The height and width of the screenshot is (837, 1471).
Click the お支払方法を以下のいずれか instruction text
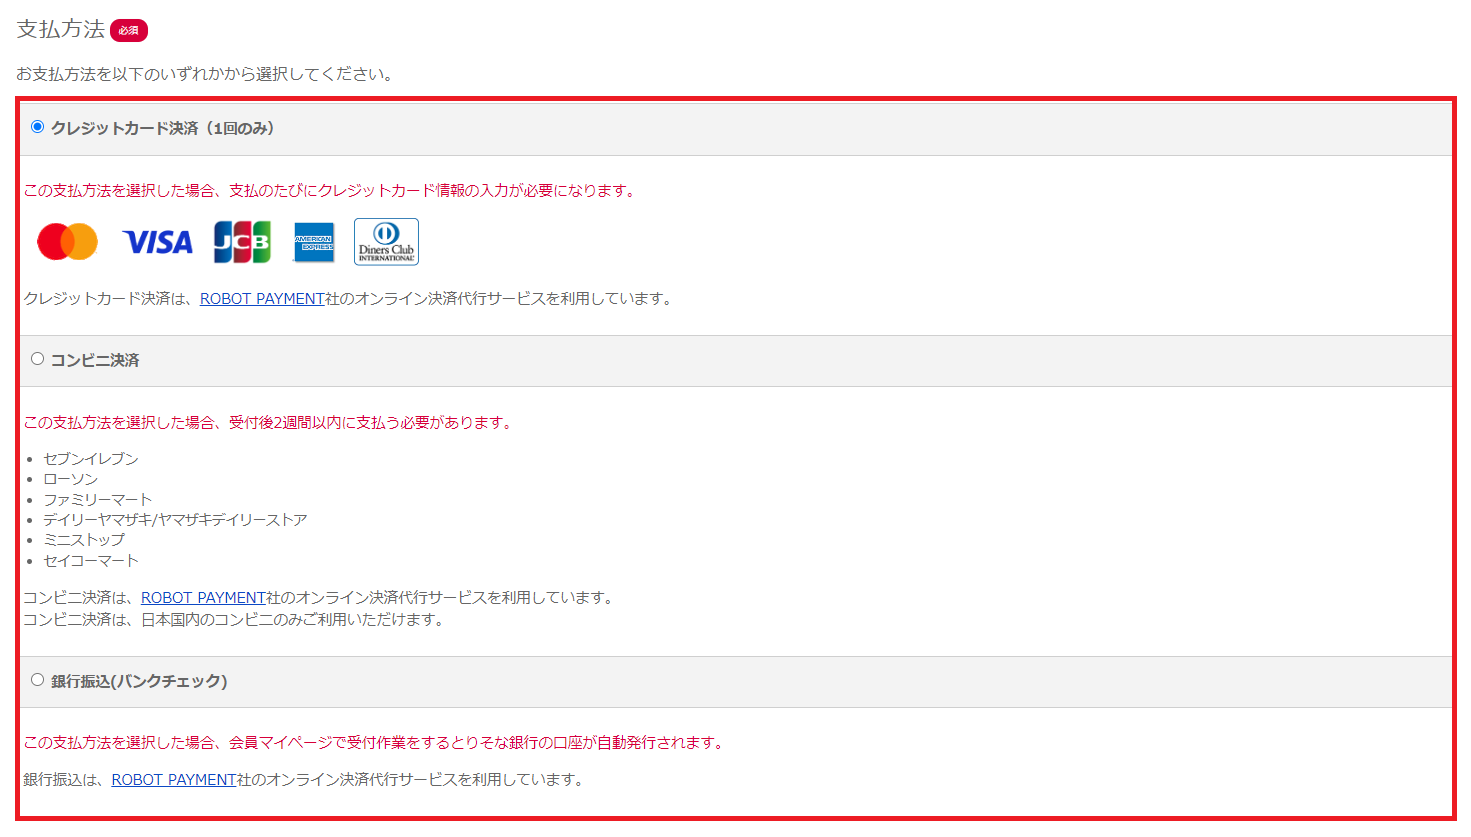pos(206,74)
